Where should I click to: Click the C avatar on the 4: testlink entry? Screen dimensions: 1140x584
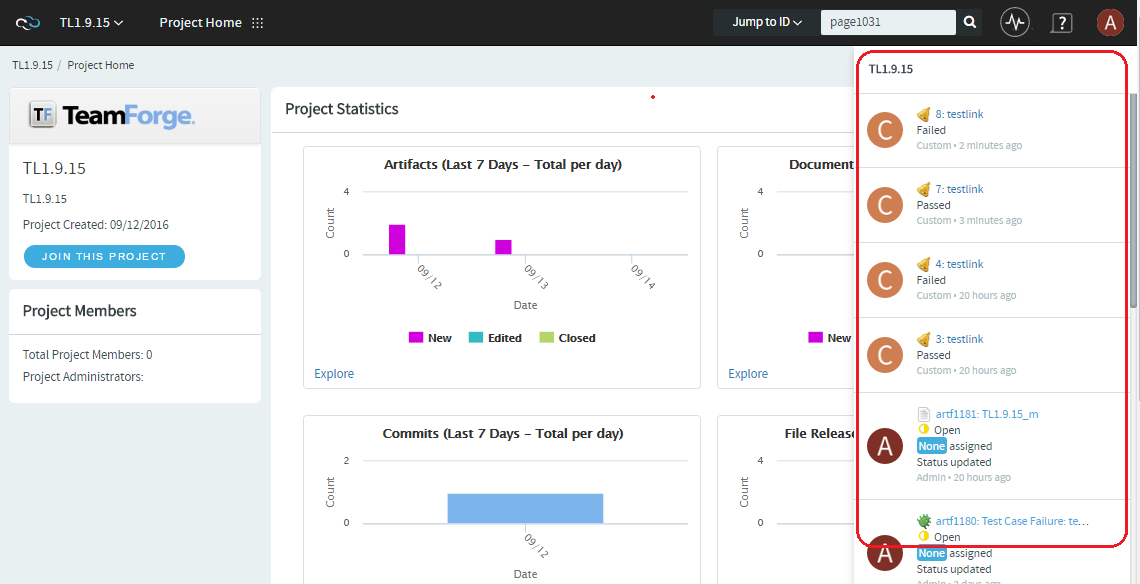point(885,280)
